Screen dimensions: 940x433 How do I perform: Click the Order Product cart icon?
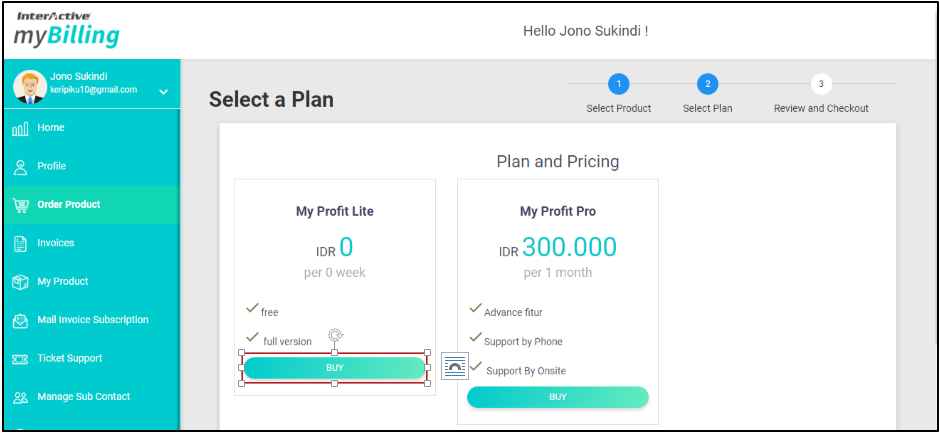tap(20, 205)
